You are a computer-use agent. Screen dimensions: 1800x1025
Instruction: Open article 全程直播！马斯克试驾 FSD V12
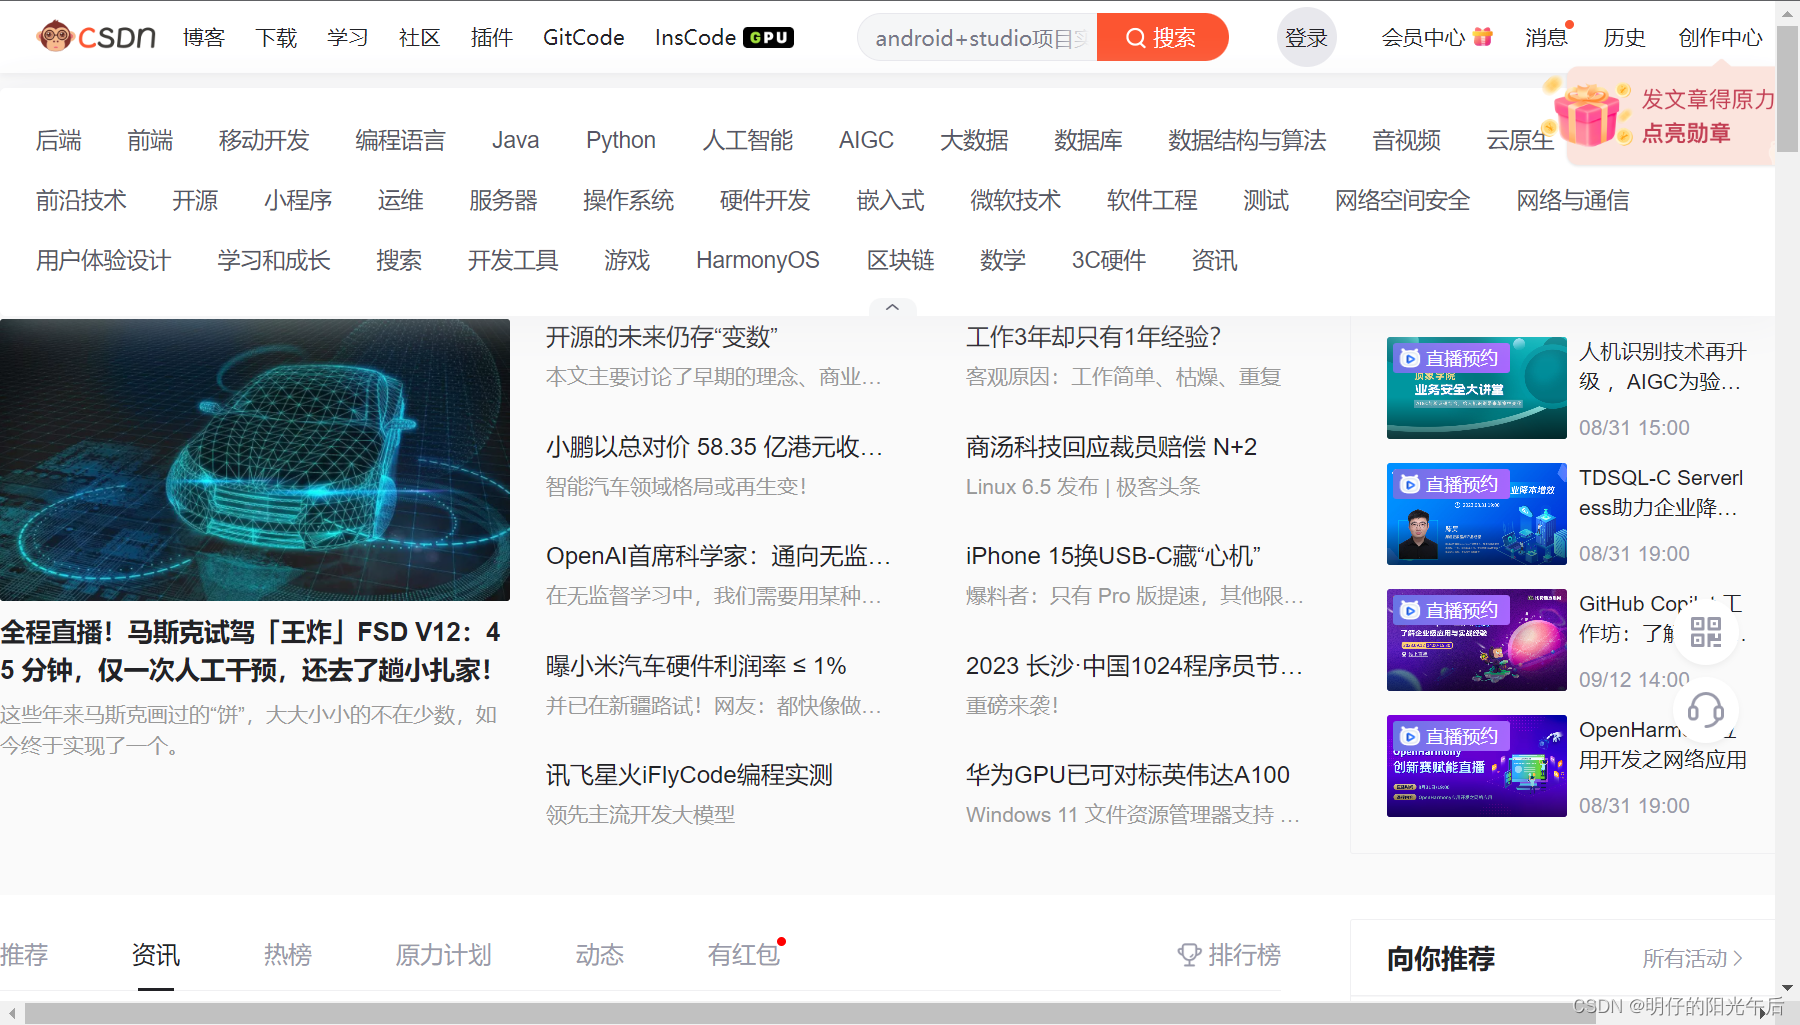pos(250,651)
